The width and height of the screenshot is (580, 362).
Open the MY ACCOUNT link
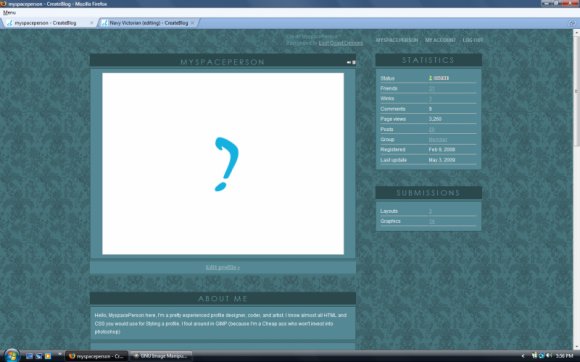pos(440,40)
